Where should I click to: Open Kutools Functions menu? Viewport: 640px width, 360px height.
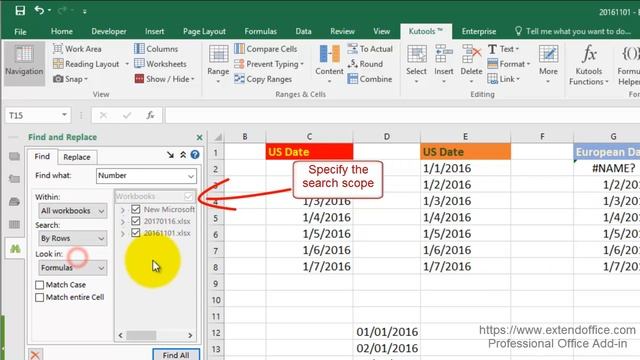589,65
